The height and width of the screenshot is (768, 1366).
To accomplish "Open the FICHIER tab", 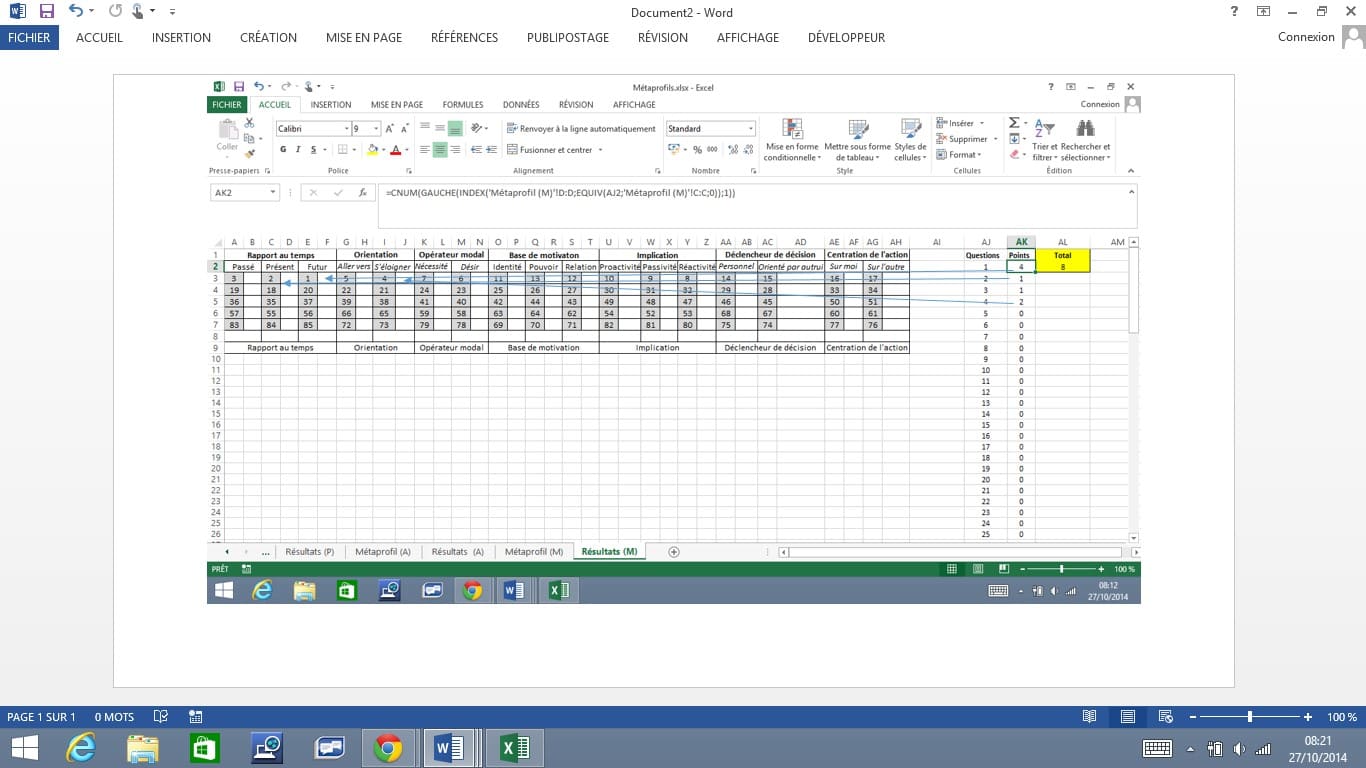I will click(30, 37).
